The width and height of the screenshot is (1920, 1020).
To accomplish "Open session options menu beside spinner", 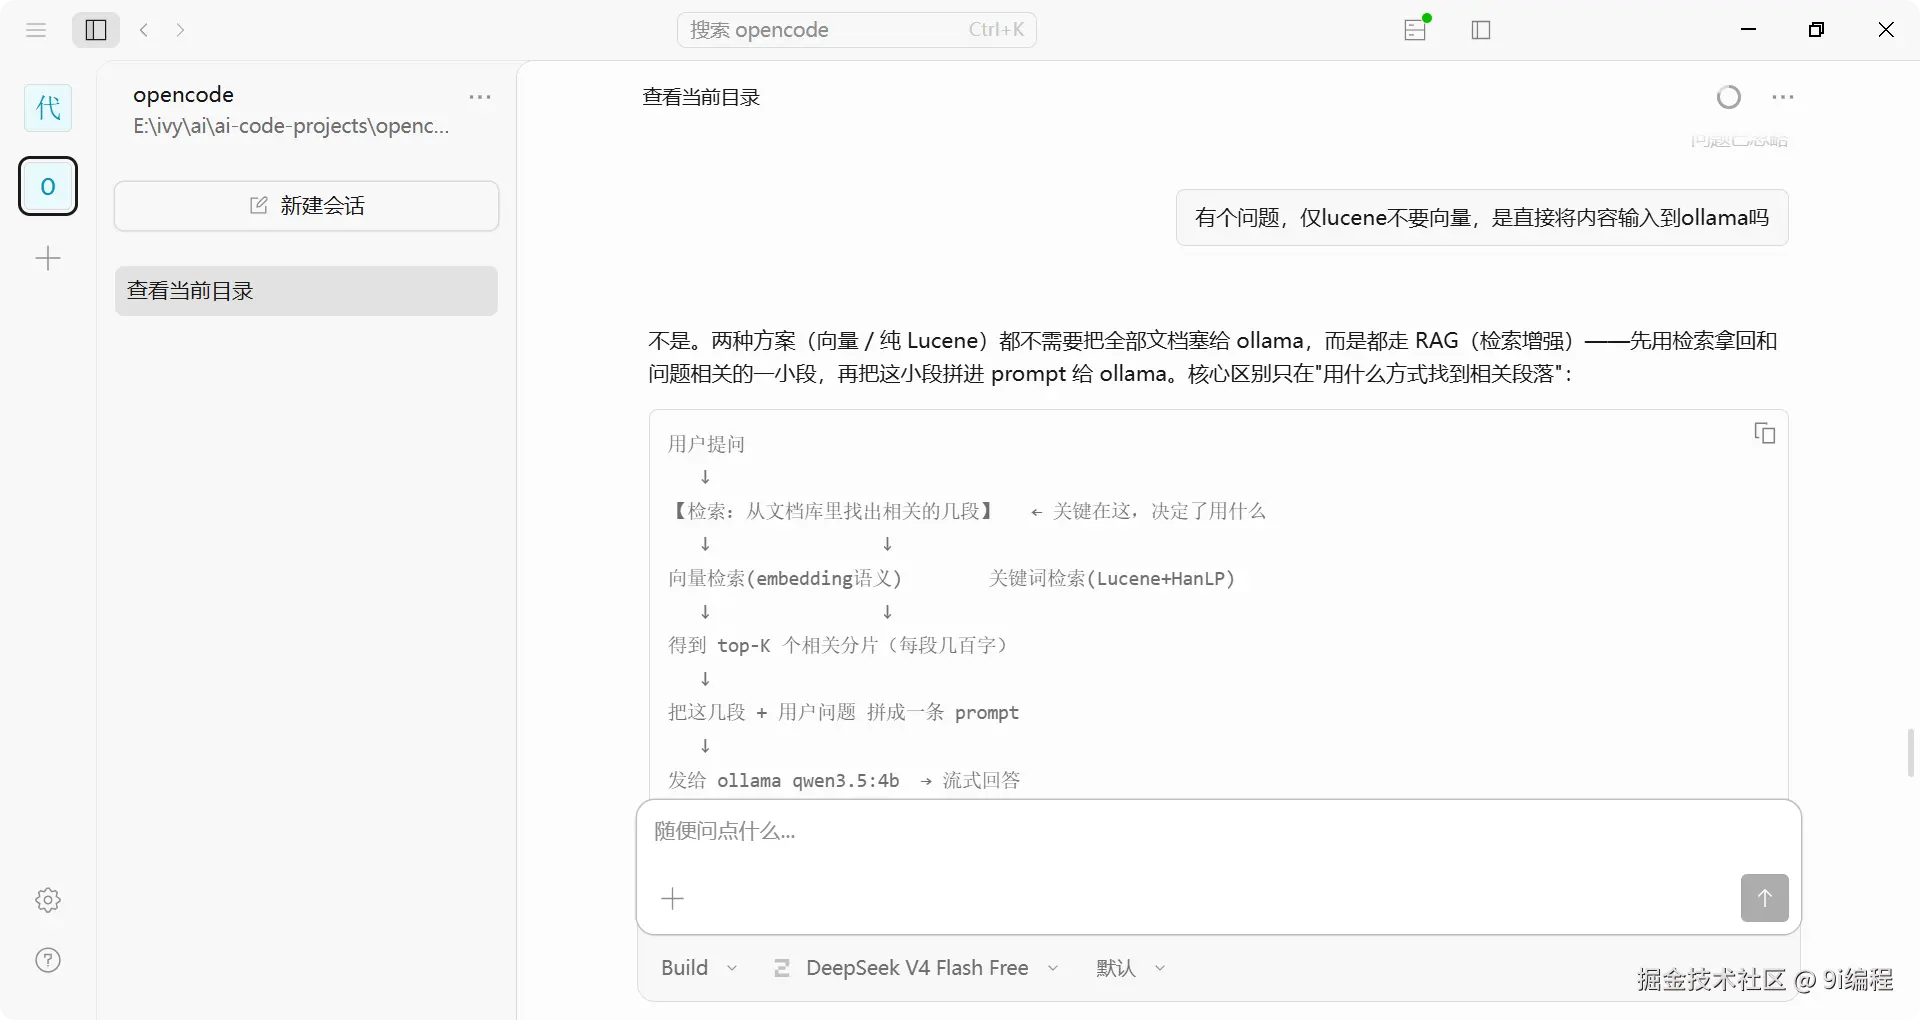I will click(1782, 97).
